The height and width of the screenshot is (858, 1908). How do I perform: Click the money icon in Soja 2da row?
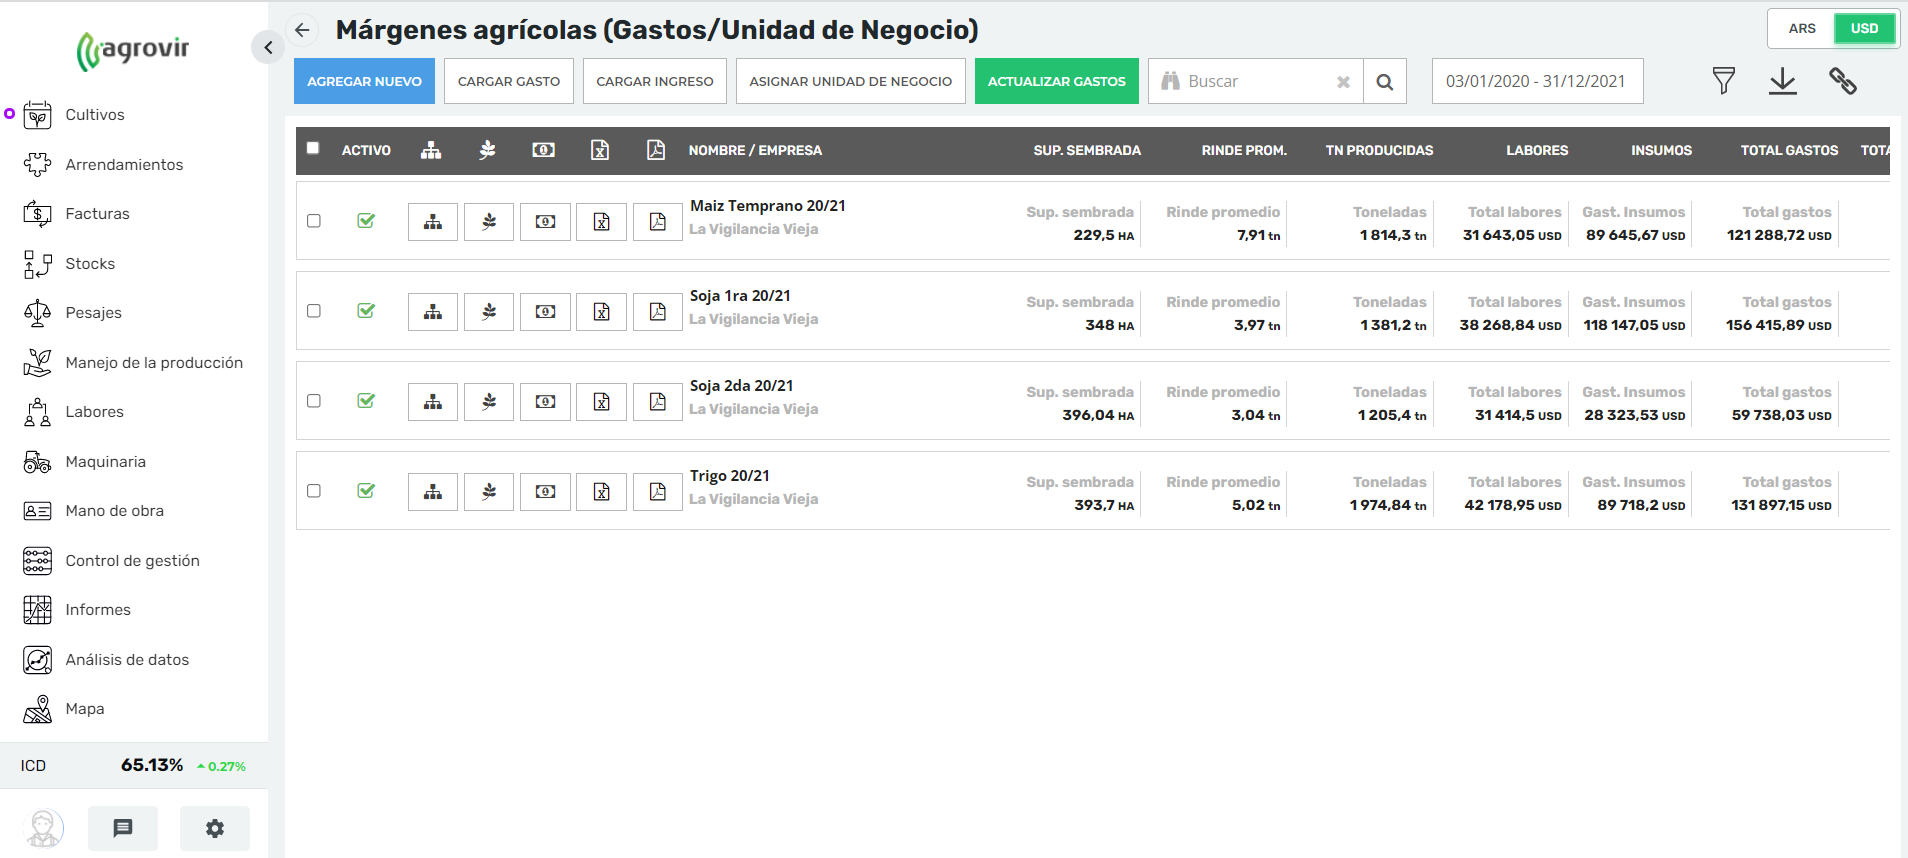coord(545,402)
